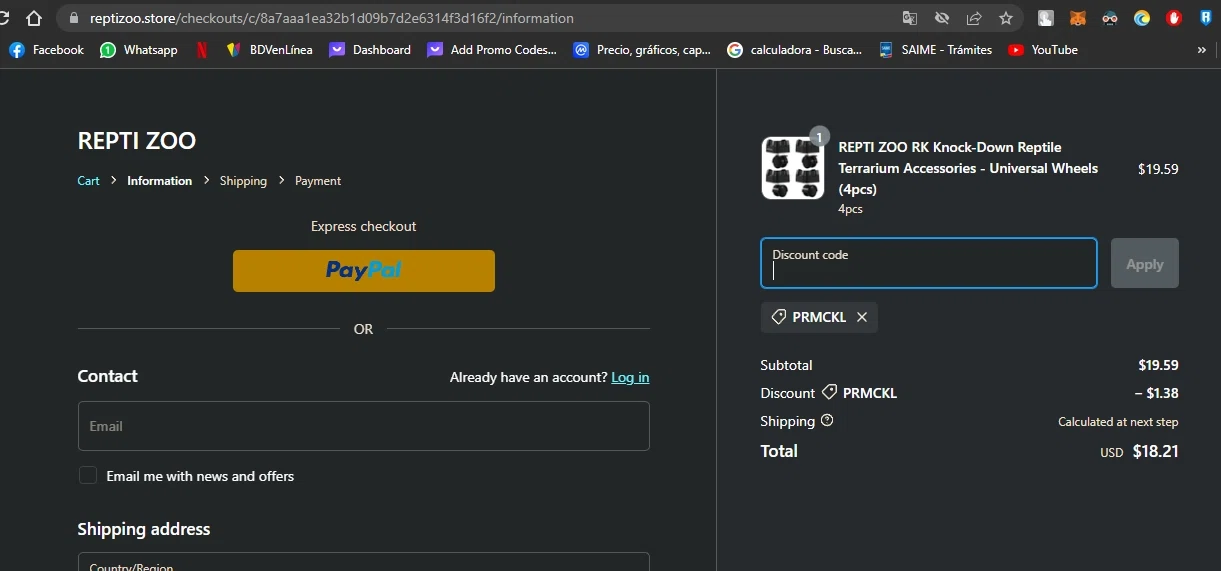
Task: Open the Facebook bookmark
Action: [46, 49]
